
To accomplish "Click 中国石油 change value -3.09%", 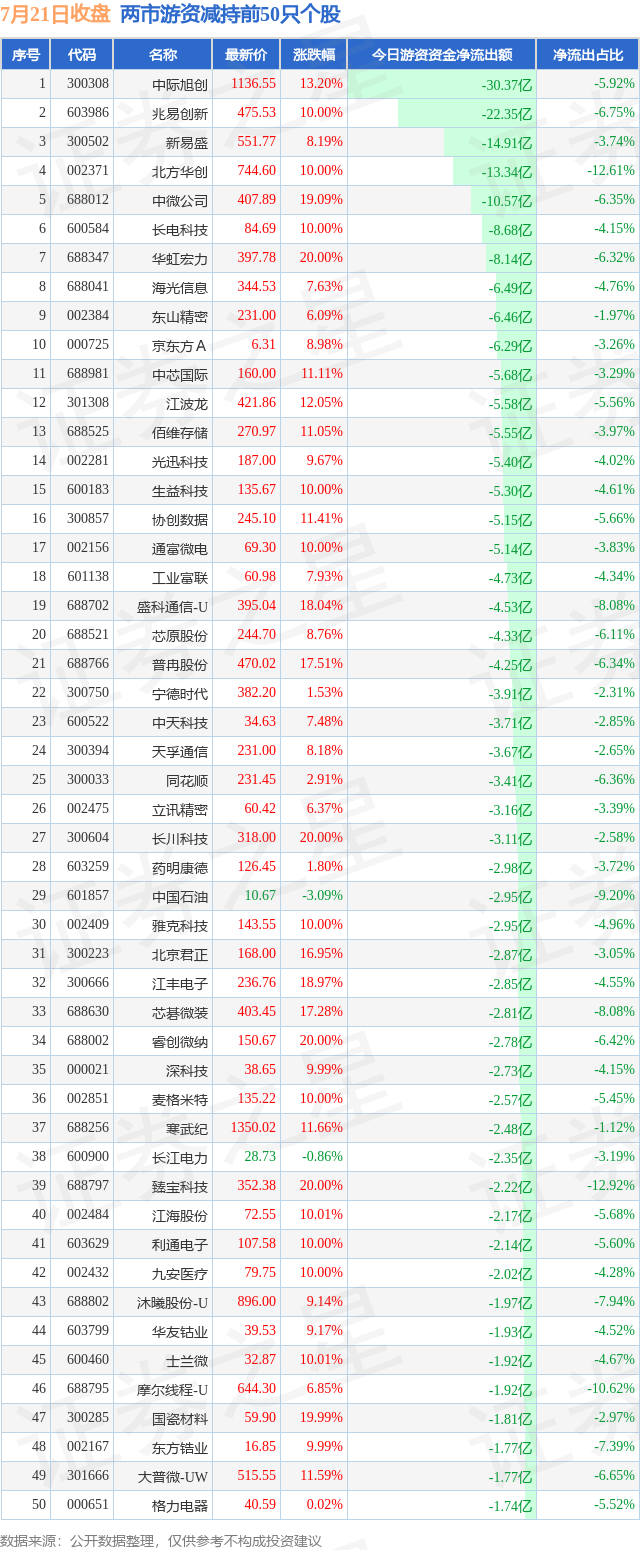I will click(321, 895).
